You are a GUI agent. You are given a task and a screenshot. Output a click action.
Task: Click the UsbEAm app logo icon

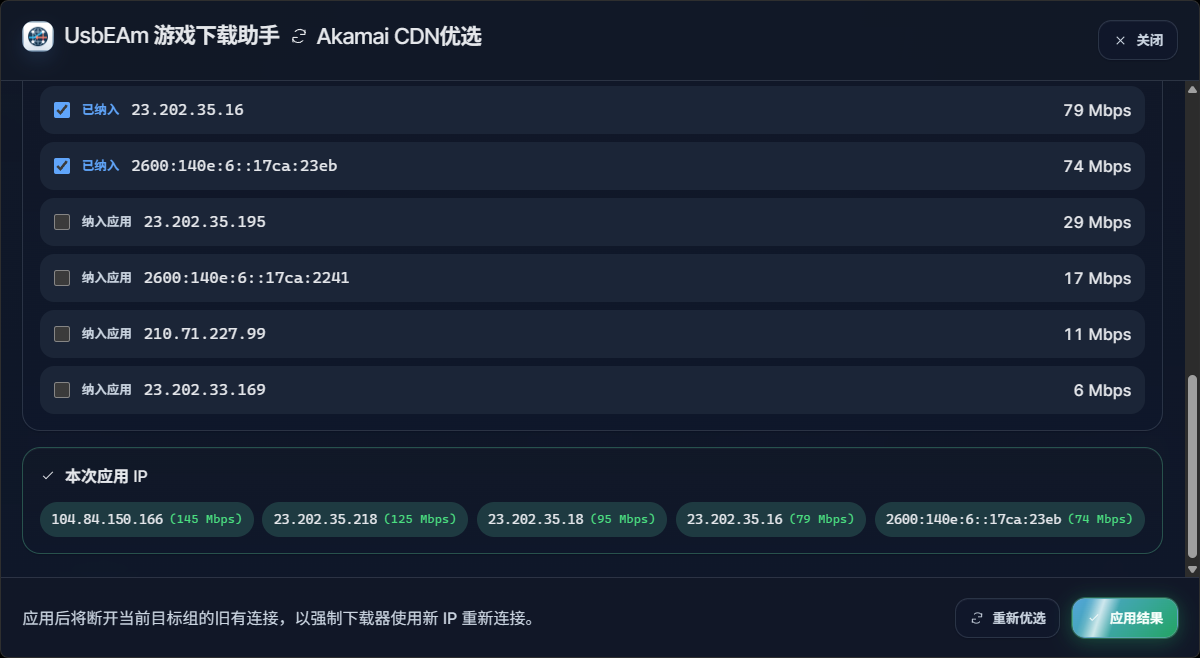pos(38,37)
